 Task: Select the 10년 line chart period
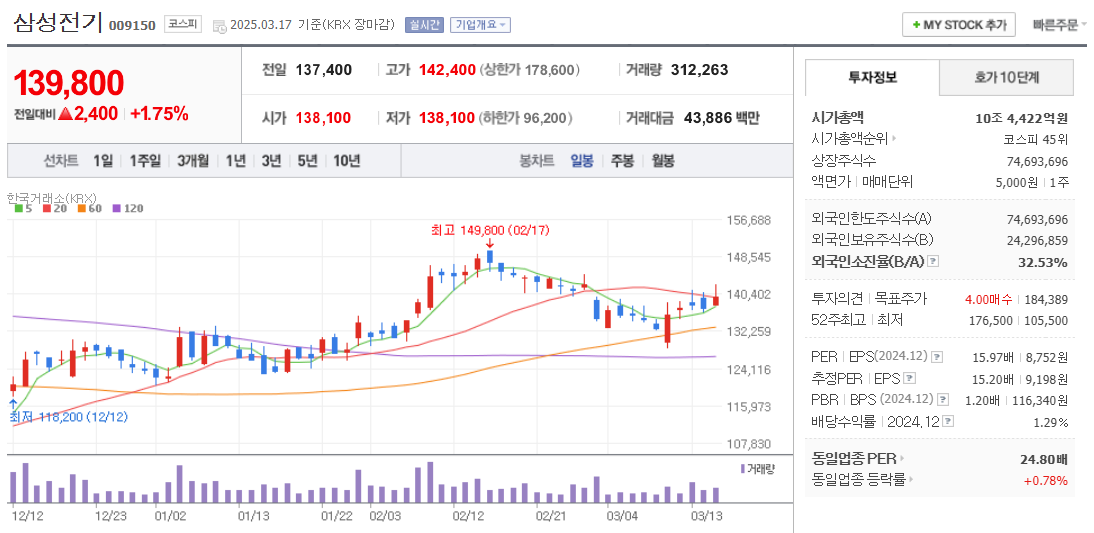347,161
